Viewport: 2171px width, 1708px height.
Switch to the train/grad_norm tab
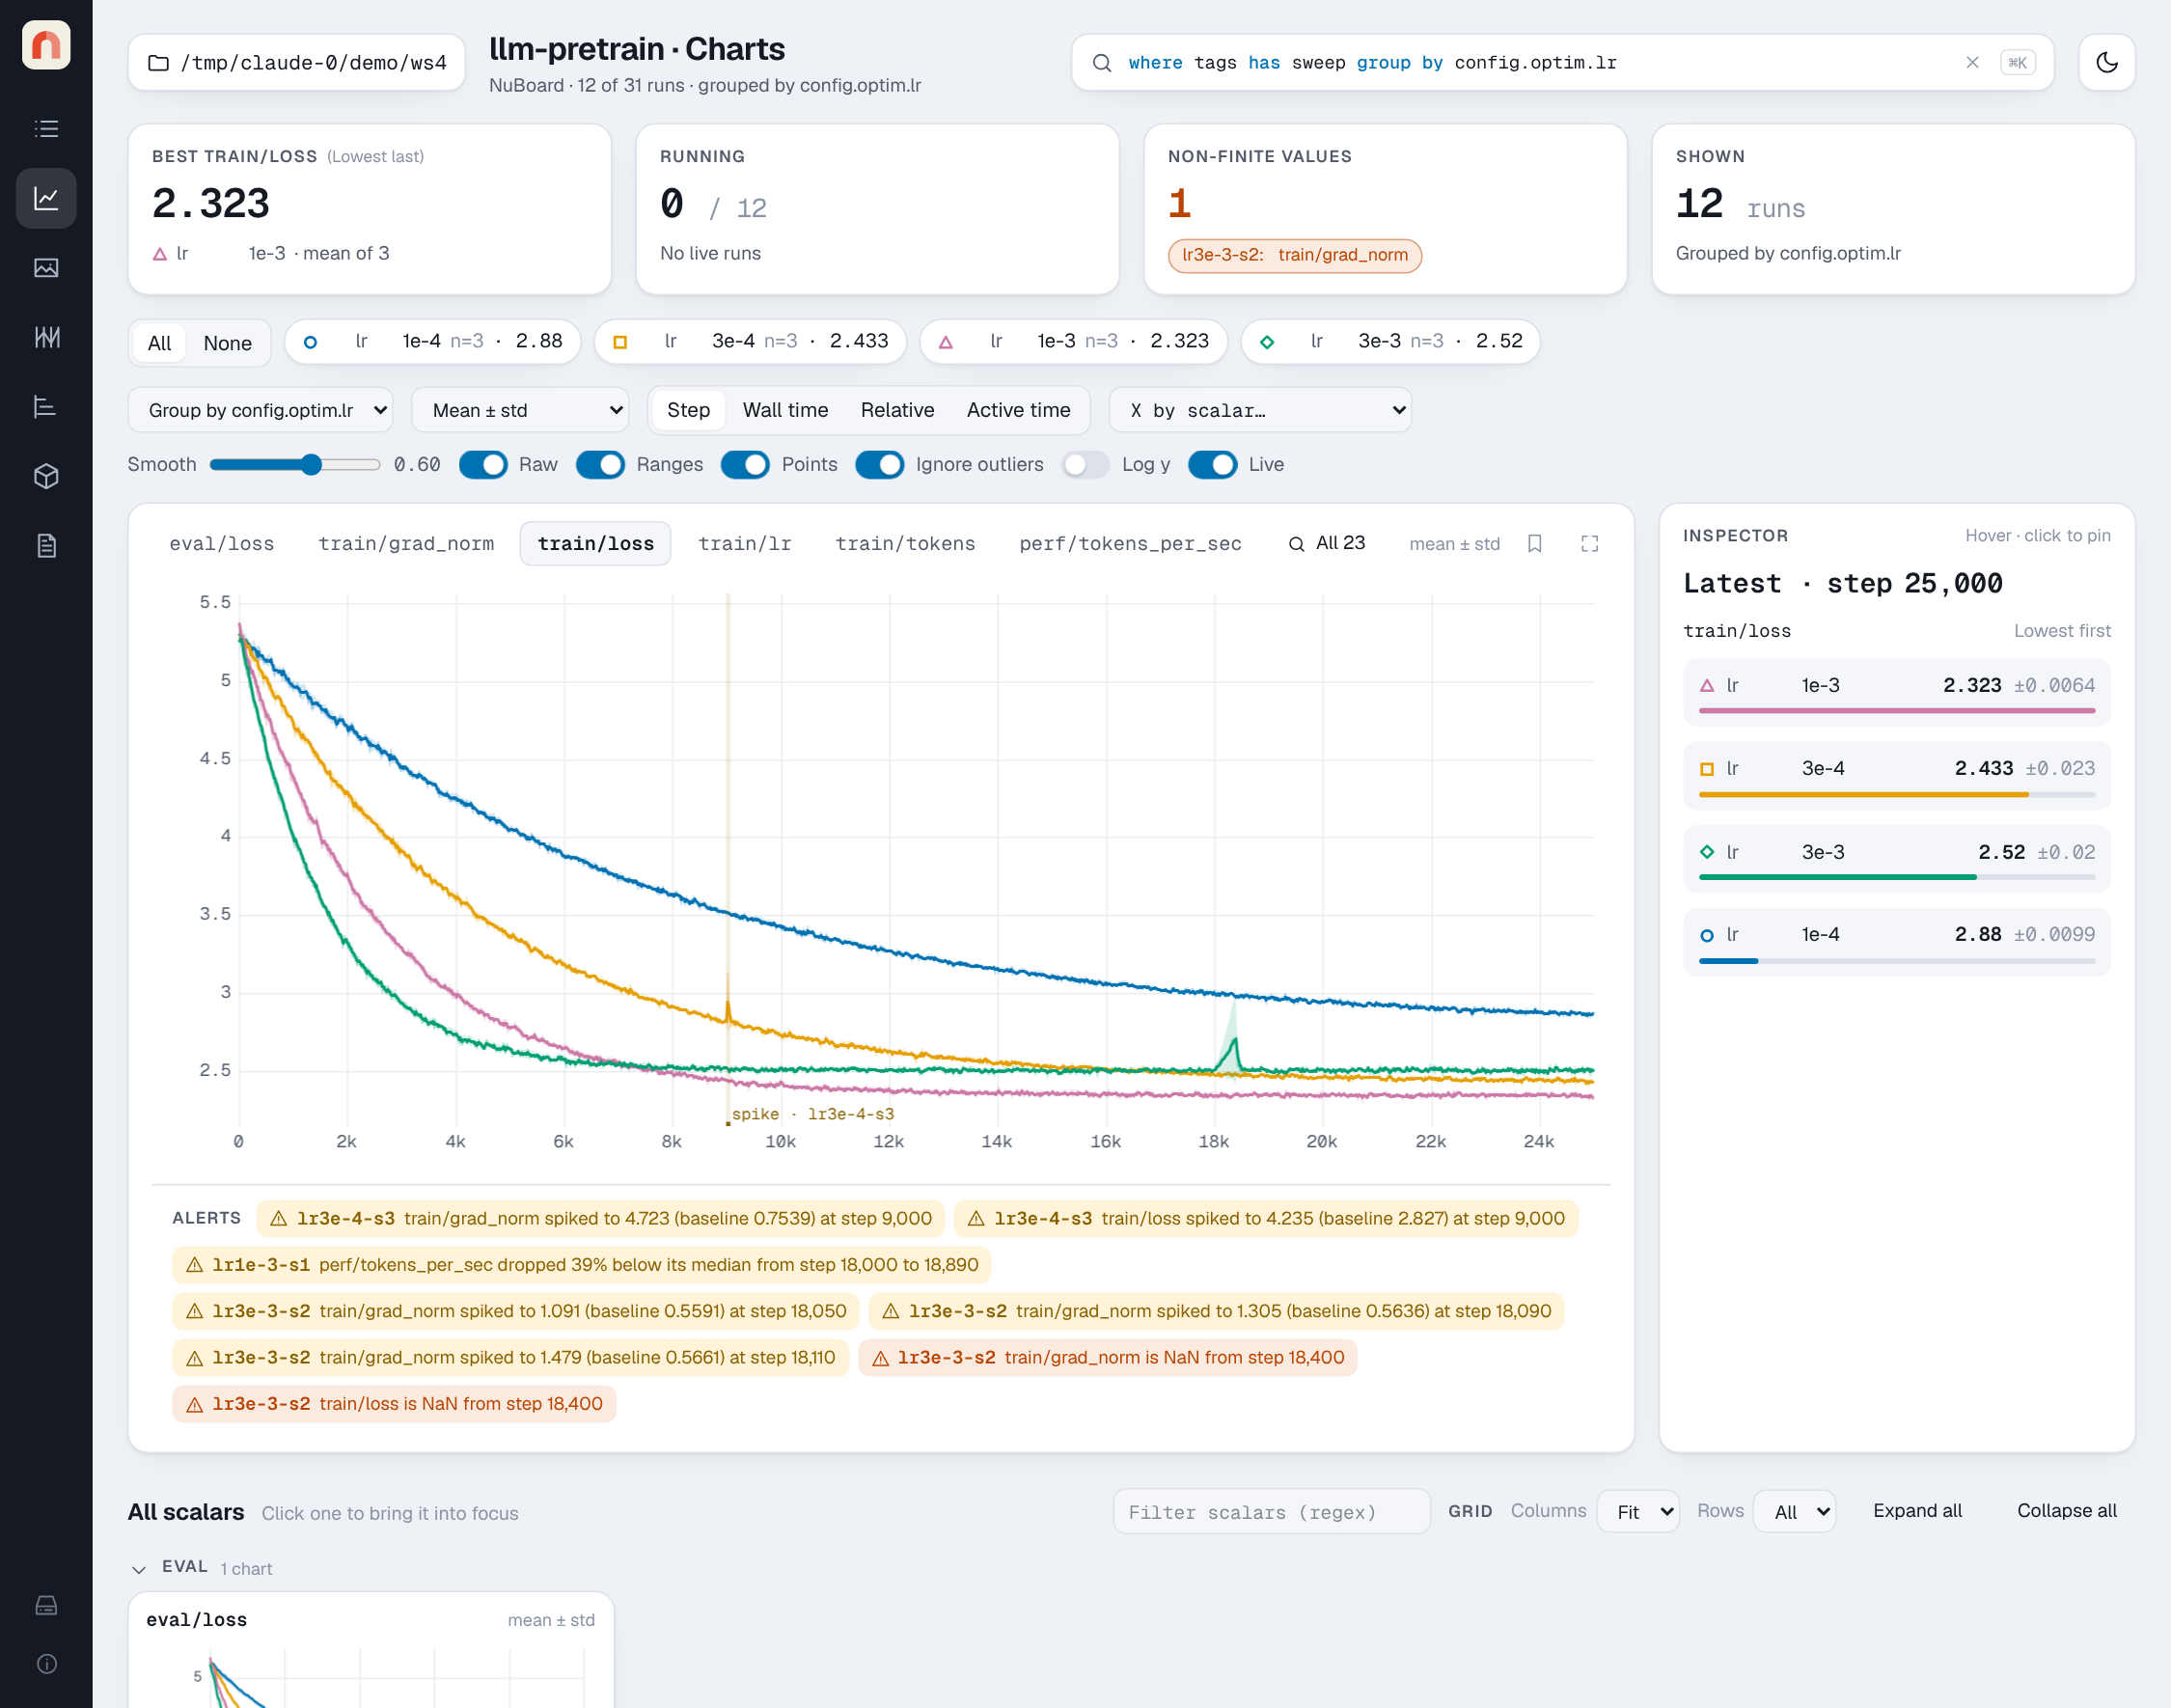(406, 544)
